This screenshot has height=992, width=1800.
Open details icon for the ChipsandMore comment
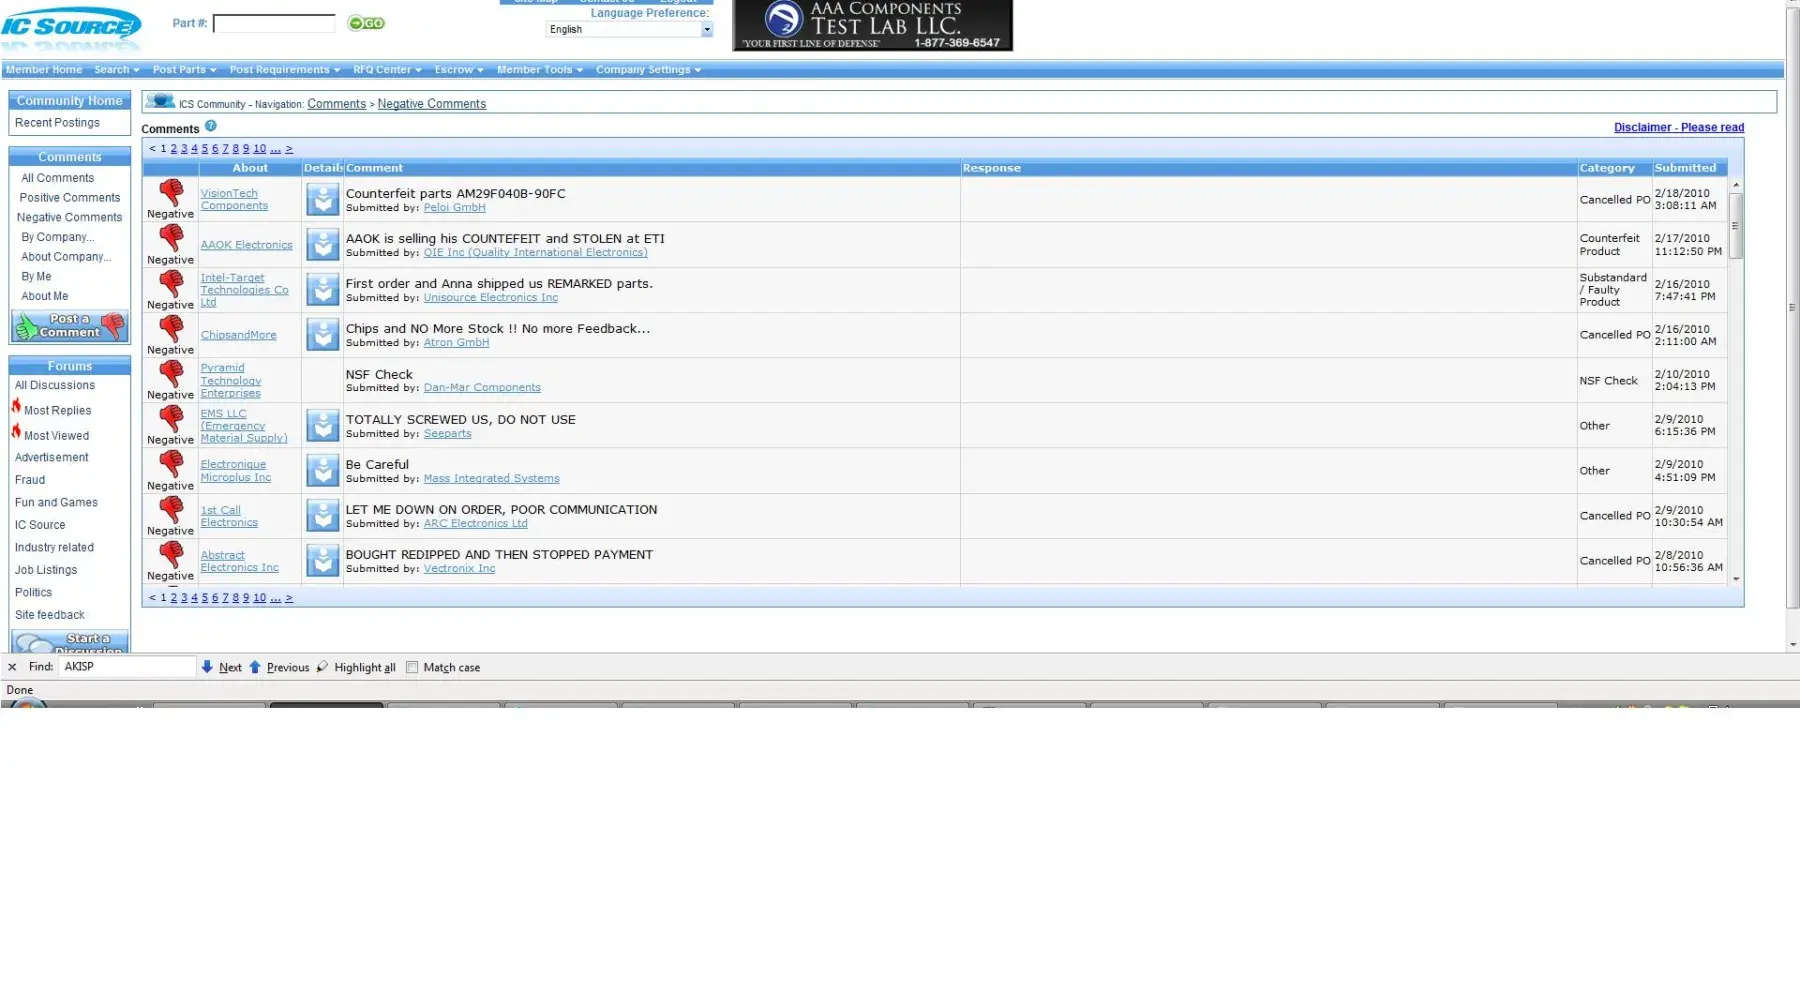pos(322,335)
